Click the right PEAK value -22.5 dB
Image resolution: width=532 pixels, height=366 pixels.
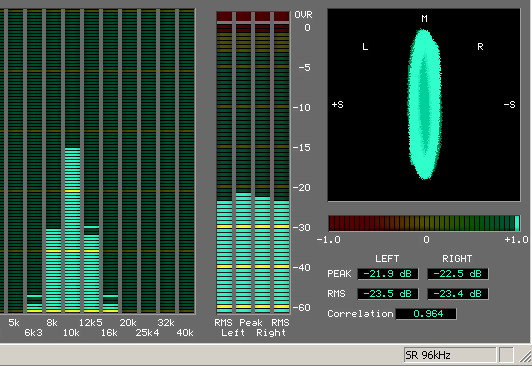[458, 274]
